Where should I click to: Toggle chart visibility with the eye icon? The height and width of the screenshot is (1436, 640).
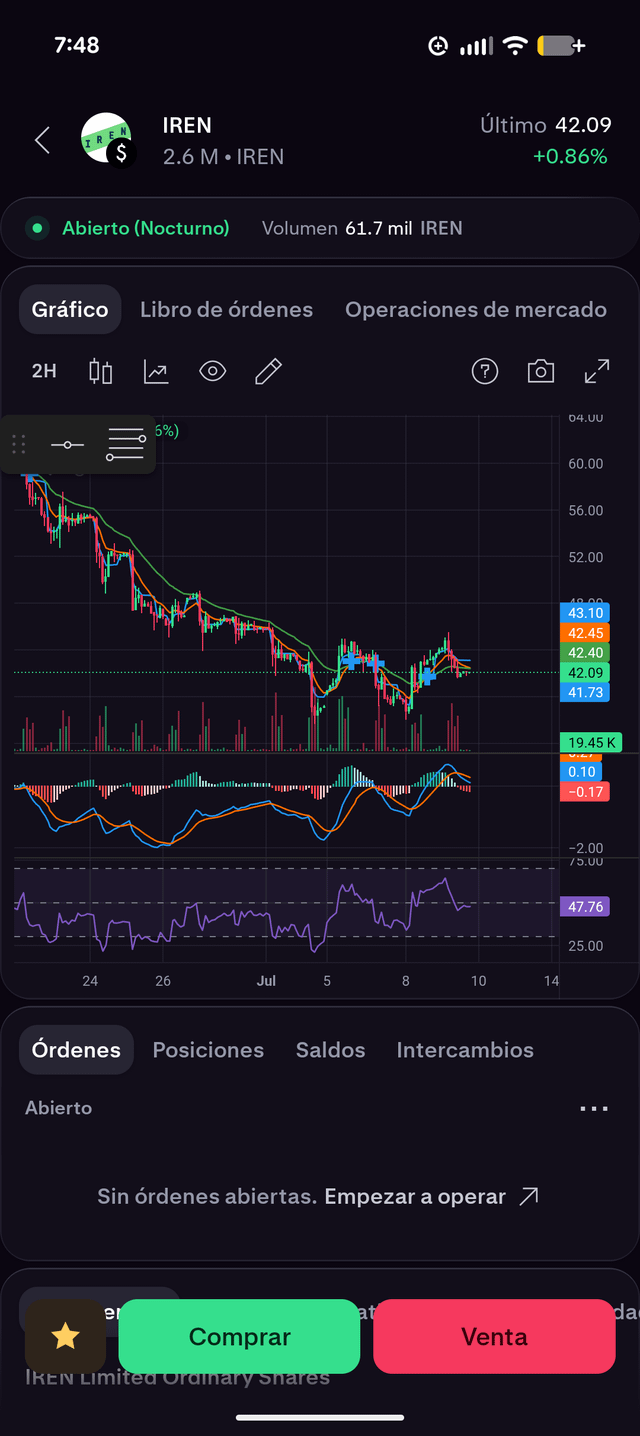click(x=212, y=372)
